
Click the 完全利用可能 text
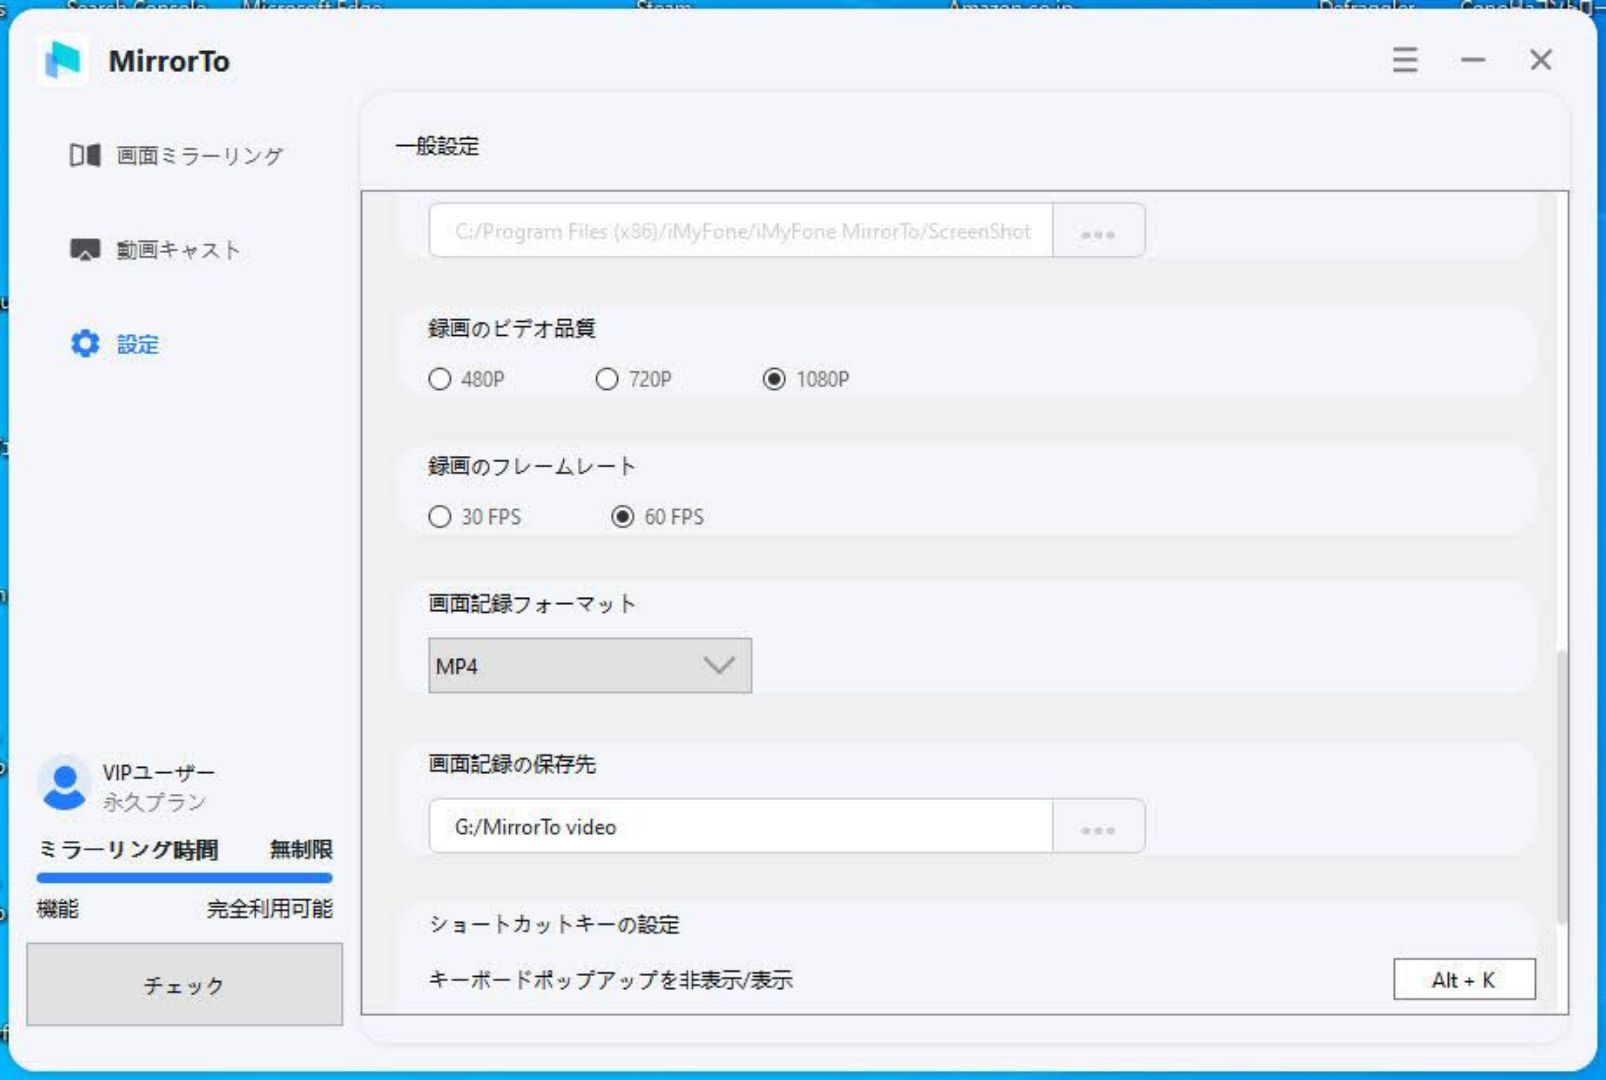(269, 909)
